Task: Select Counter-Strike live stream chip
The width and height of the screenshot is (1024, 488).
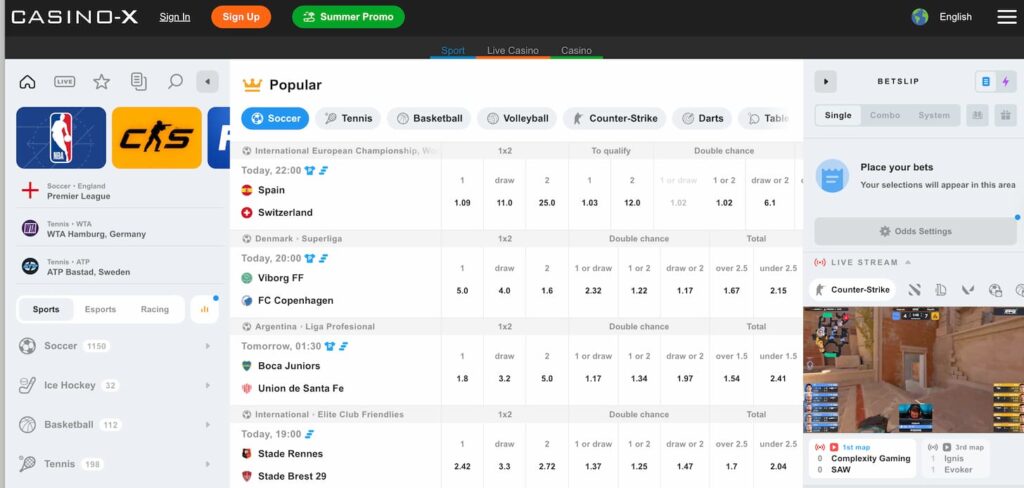Action: pyautogui.click(x=852, y=290)
